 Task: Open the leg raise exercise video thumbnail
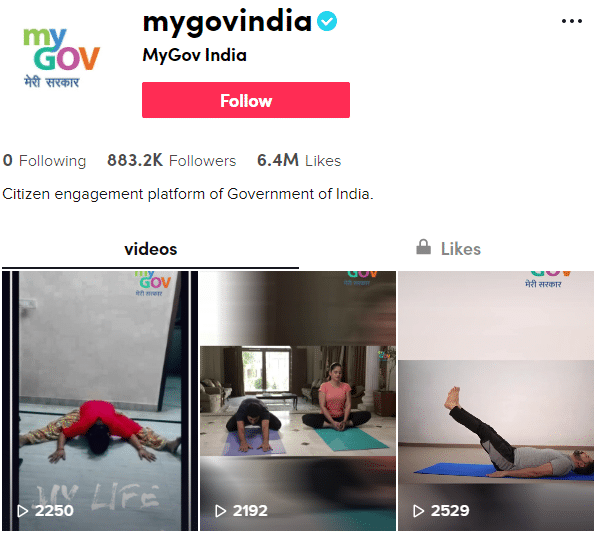click(496, 401)
